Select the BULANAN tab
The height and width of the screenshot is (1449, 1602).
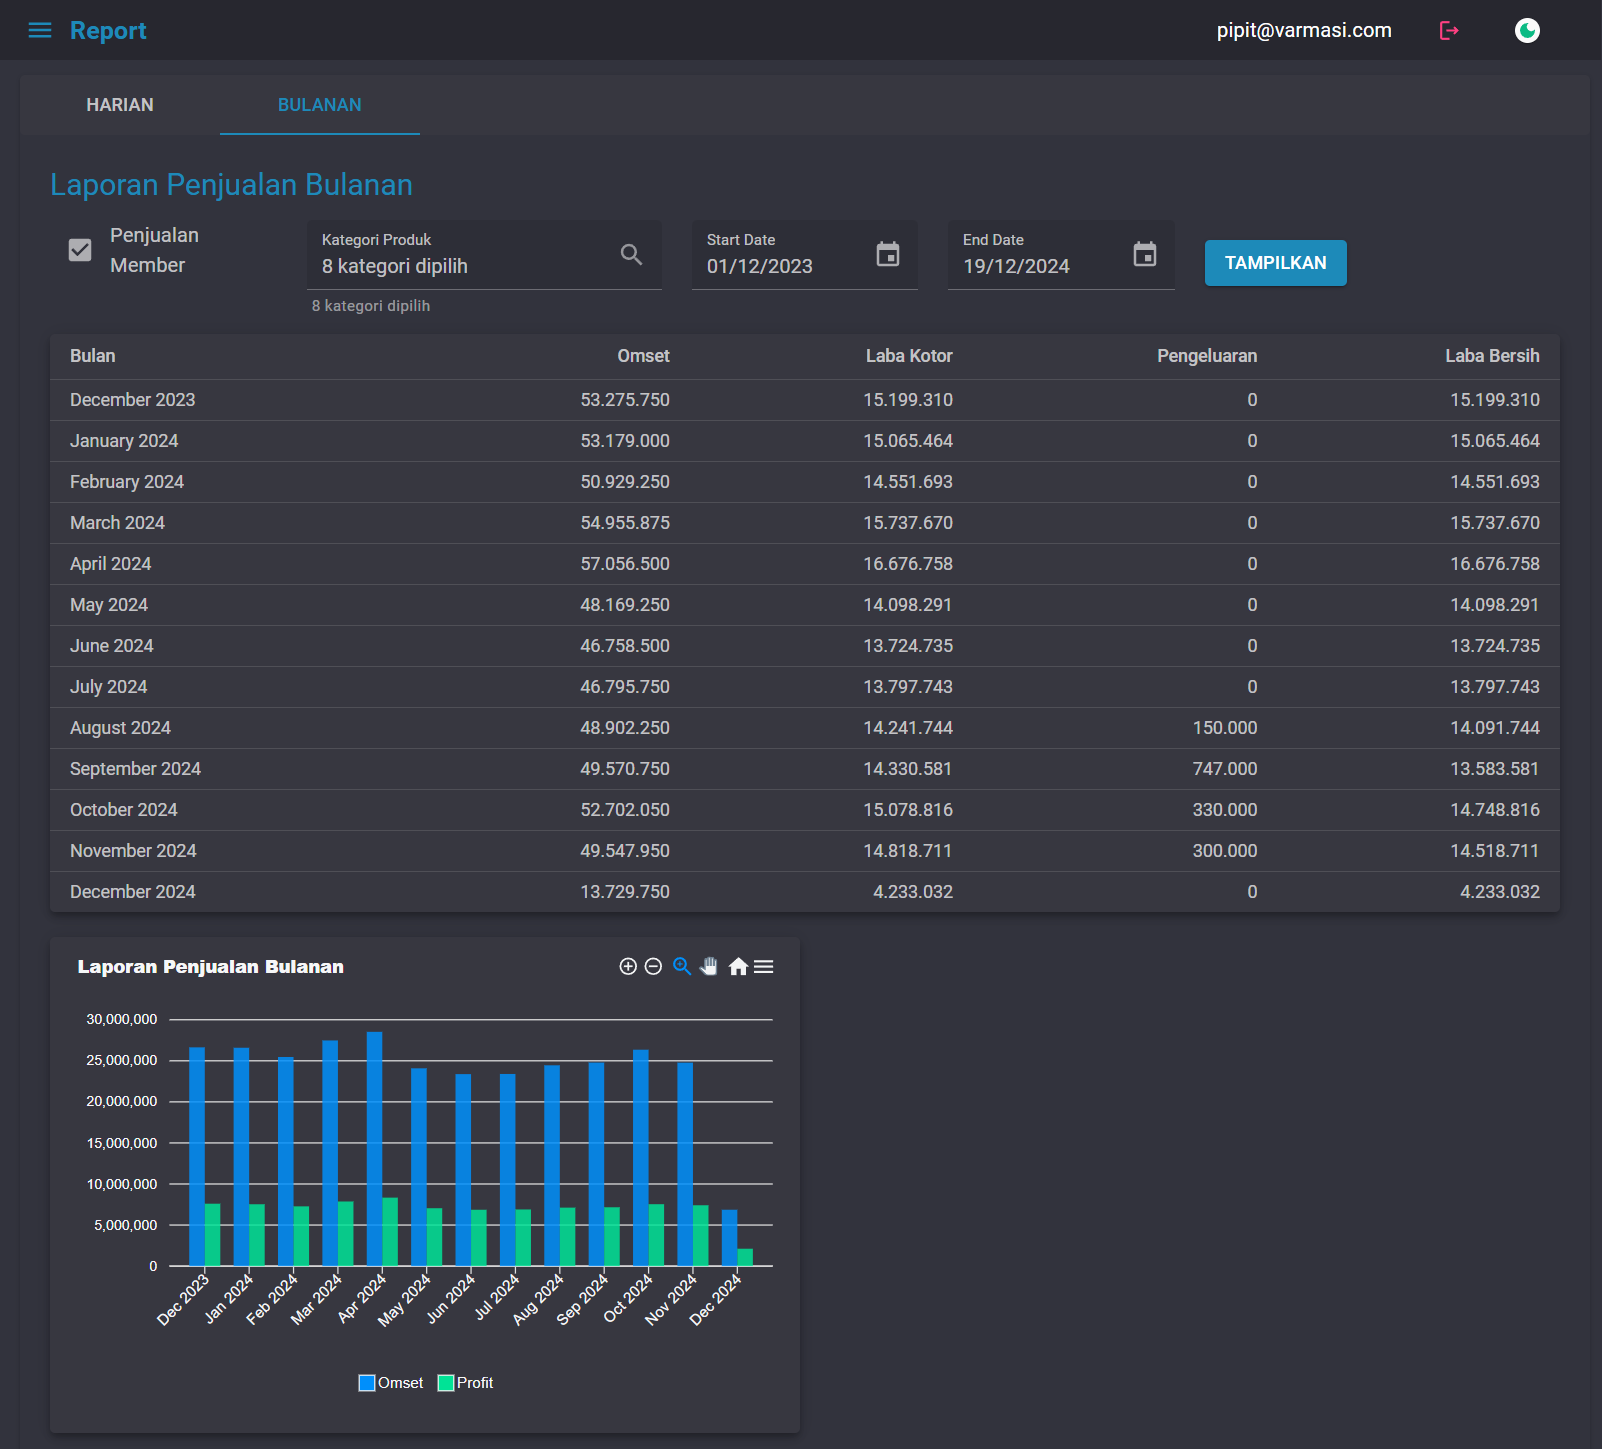click(320, 105)
